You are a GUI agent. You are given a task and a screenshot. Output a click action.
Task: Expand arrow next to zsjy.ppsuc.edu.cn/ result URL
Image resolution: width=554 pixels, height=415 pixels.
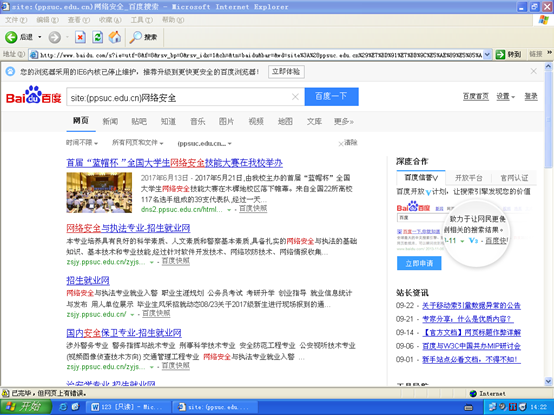tap(132, 314)
